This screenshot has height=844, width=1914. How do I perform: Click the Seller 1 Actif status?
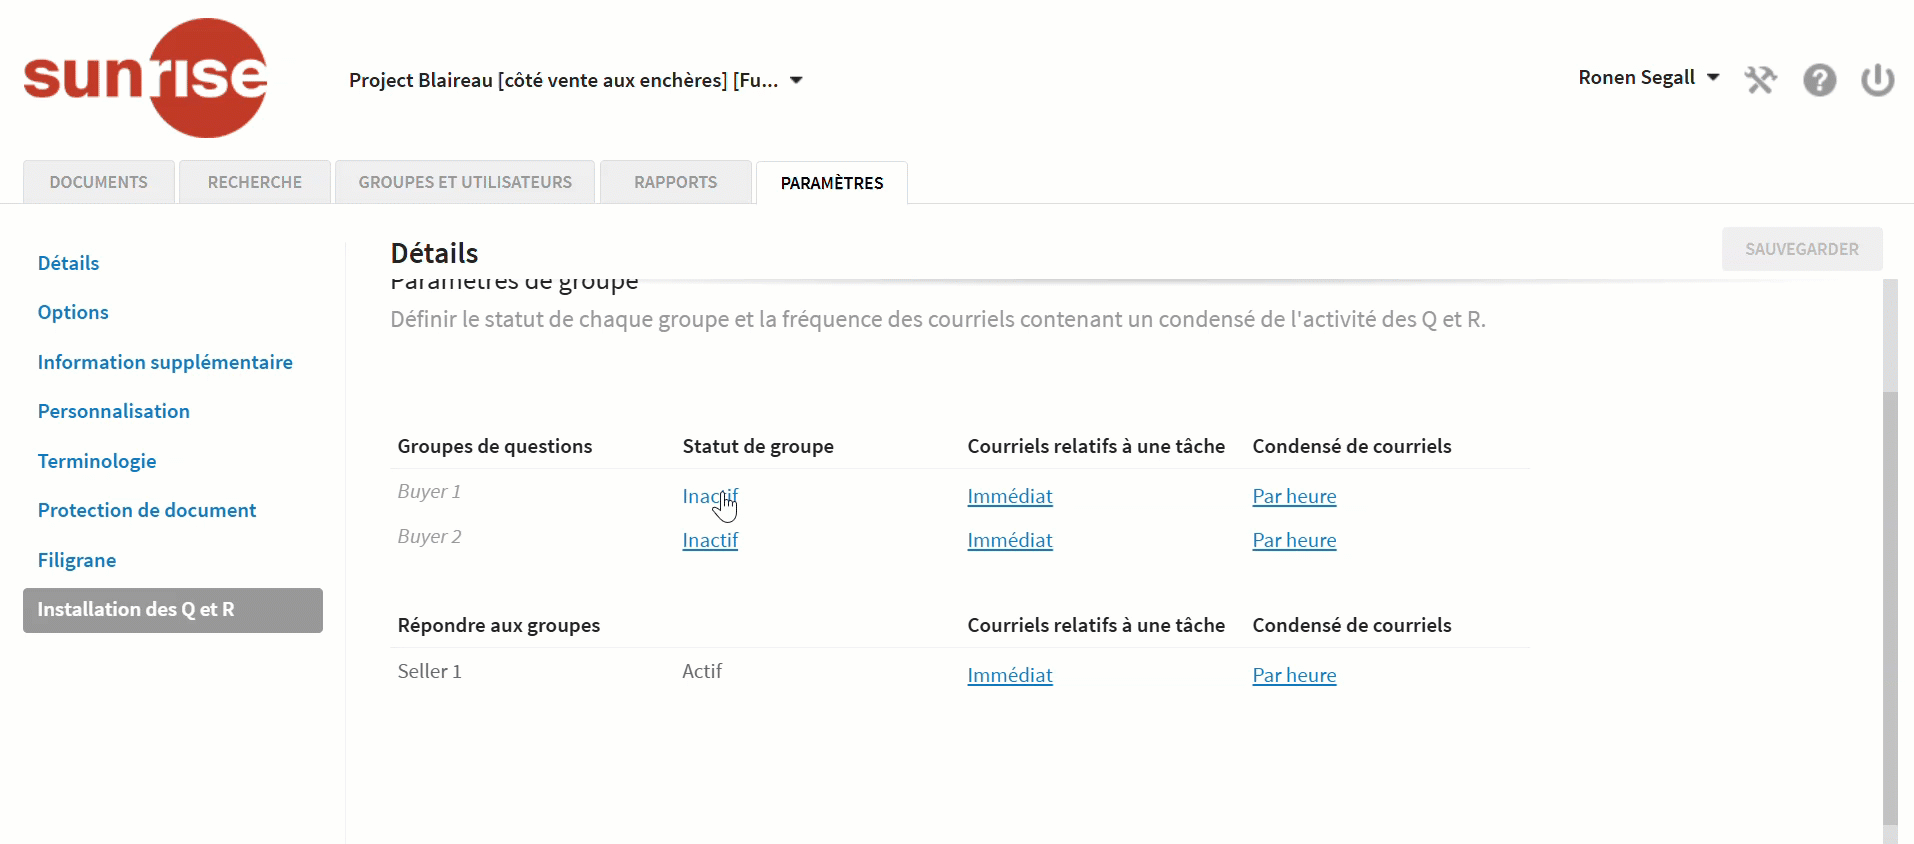pyautogui.click(x=702, y=671)
